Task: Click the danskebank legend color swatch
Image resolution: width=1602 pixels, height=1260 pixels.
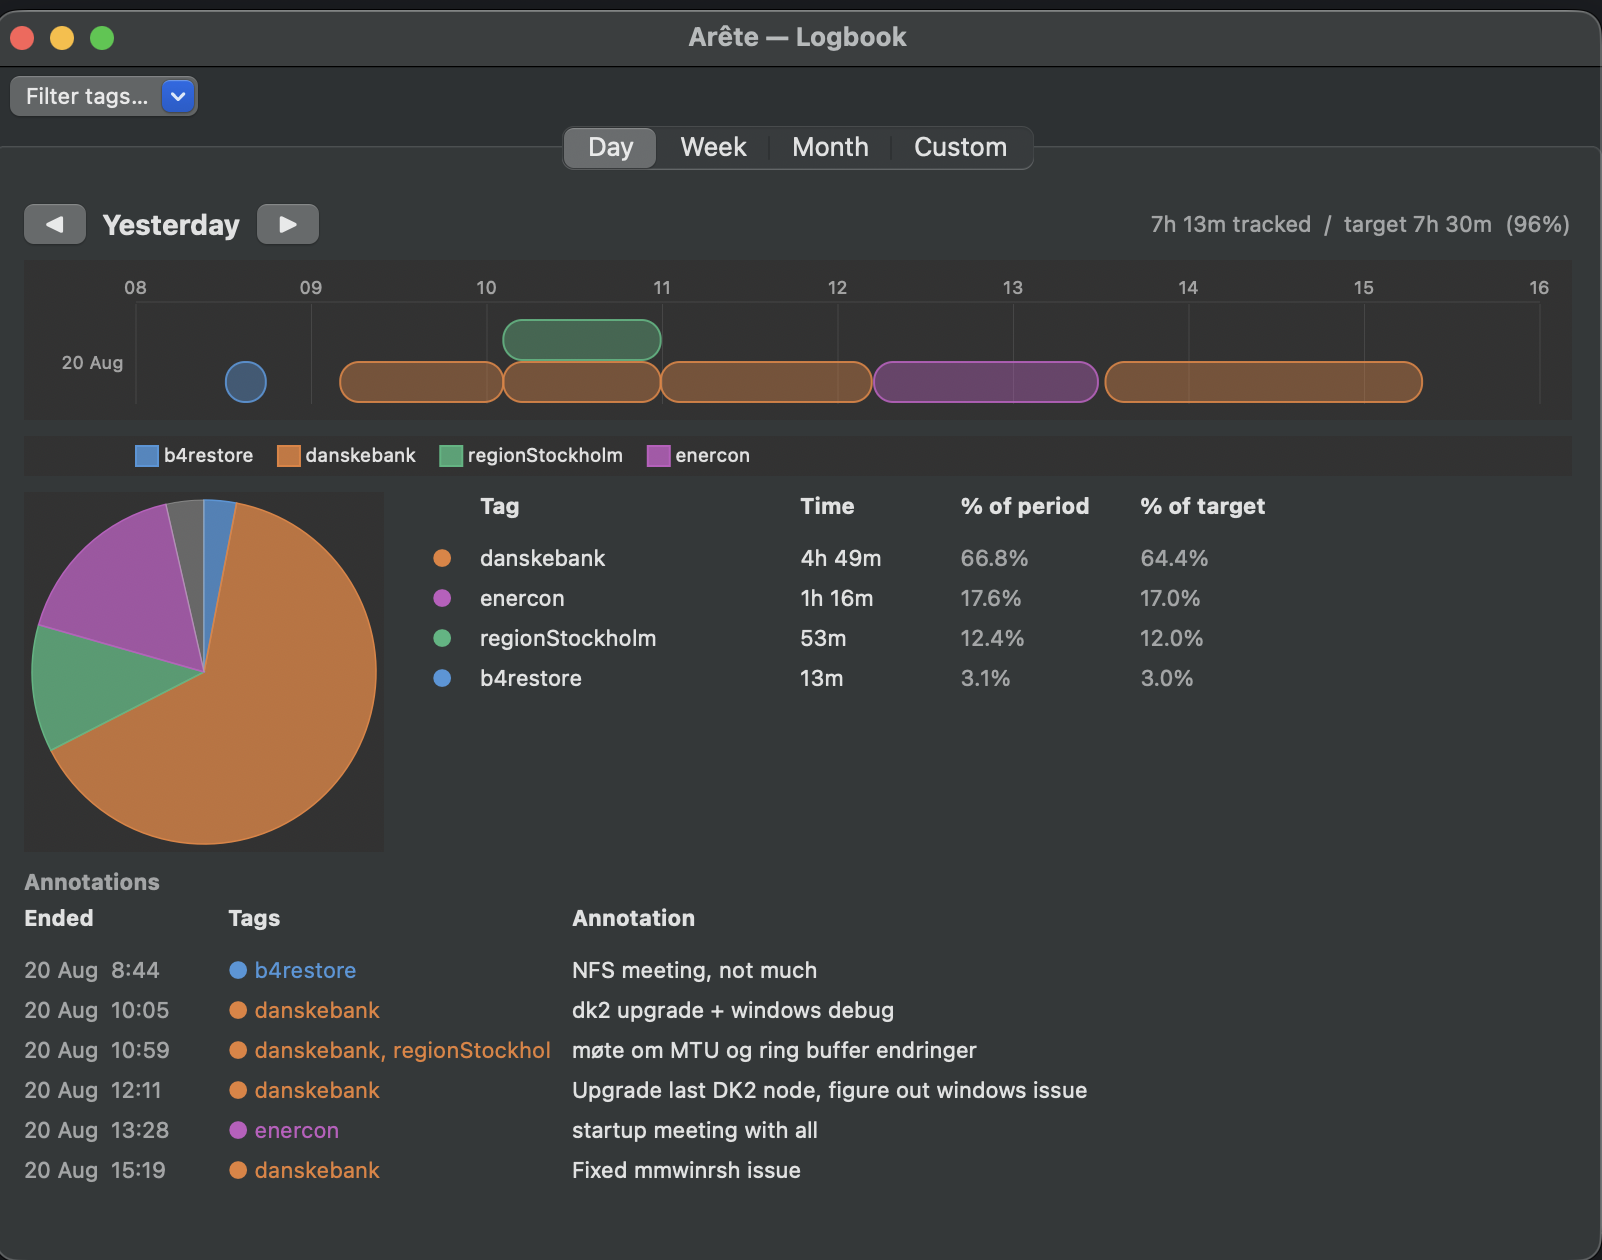Action: click(x=289, y=456)
